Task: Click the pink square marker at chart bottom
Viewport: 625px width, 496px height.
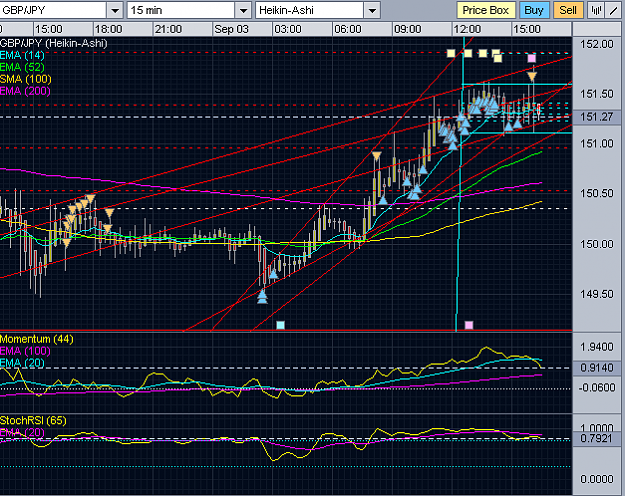Action: (x=469, y=325)
